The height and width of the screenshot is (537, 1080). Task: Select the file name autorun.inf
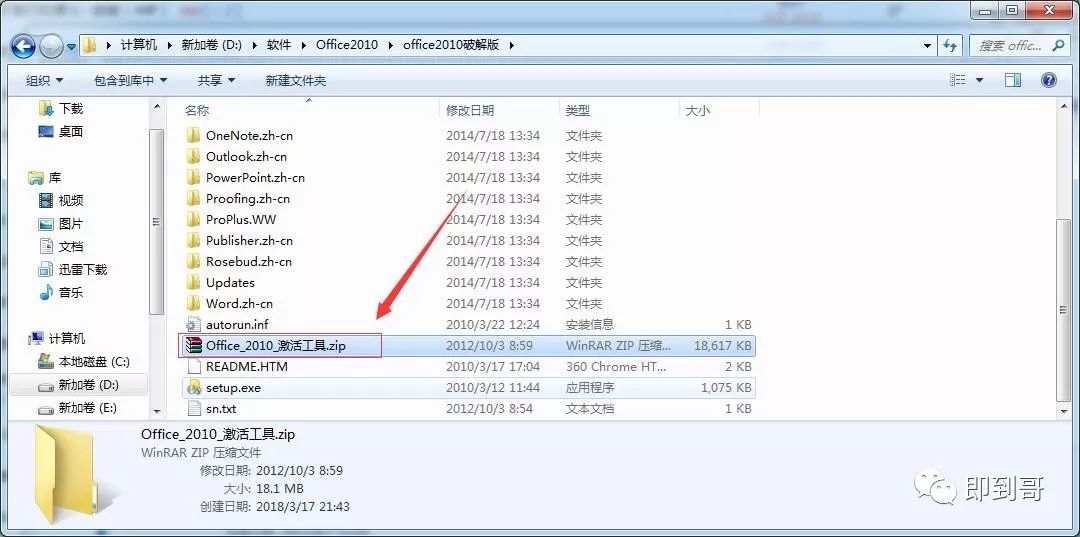237,324
